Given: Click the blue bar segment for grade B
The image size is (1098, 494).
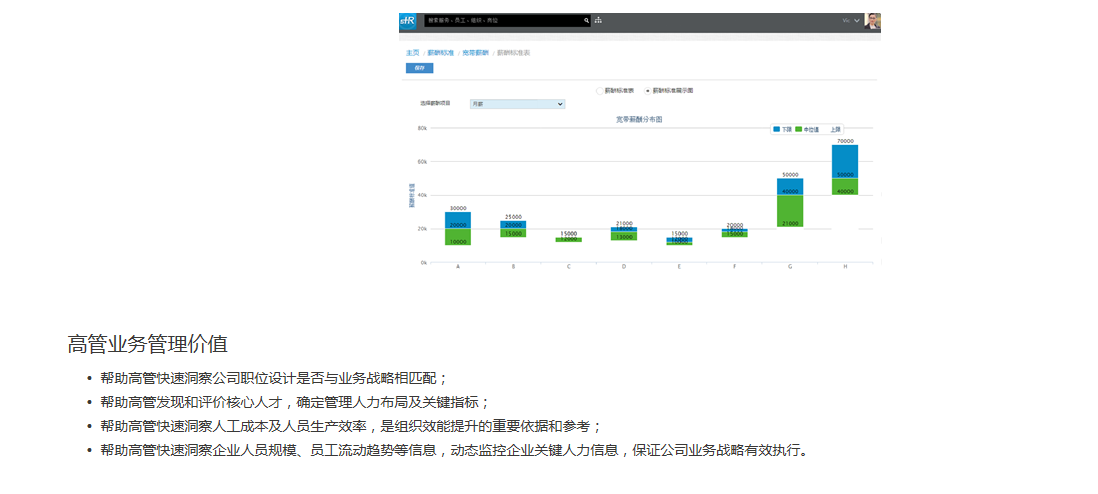Looking at the screenshot, I should tap(513, 224).
